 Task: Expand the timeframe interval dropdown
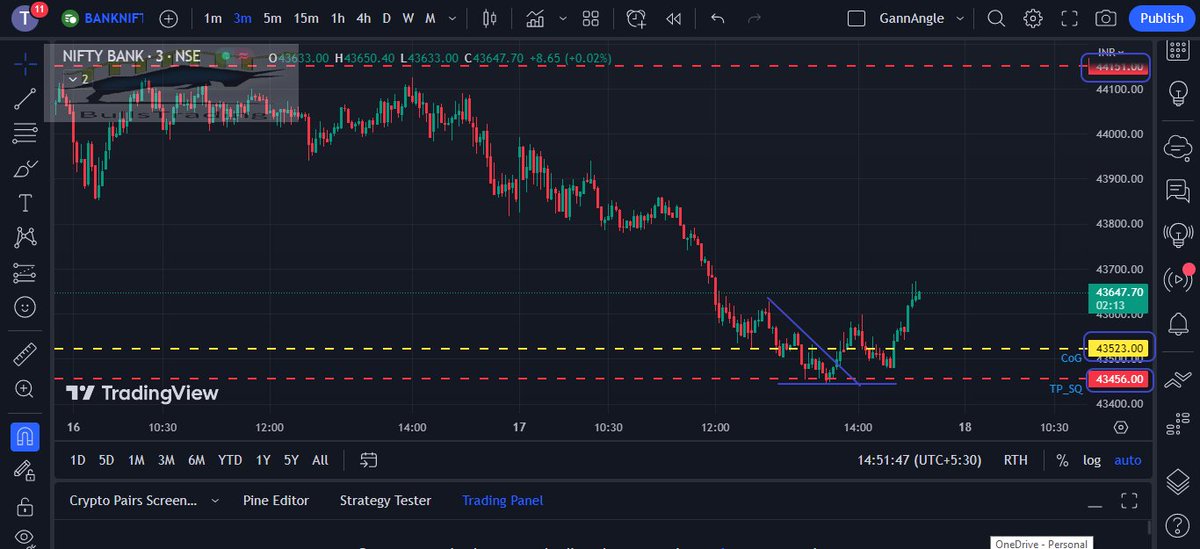pyautogui.click(x=453, y=18)
